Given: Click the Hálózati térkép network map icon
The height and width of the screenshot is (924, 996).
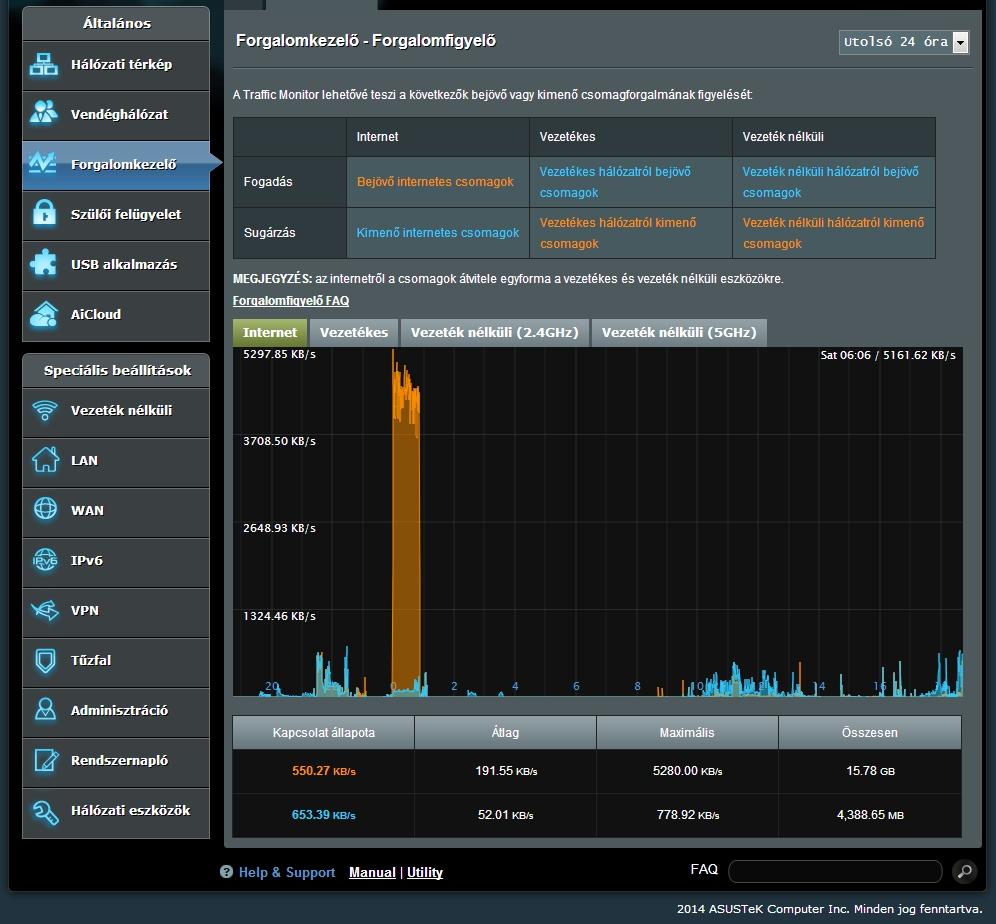Looking at the screenshot, I should coord(44,64).
